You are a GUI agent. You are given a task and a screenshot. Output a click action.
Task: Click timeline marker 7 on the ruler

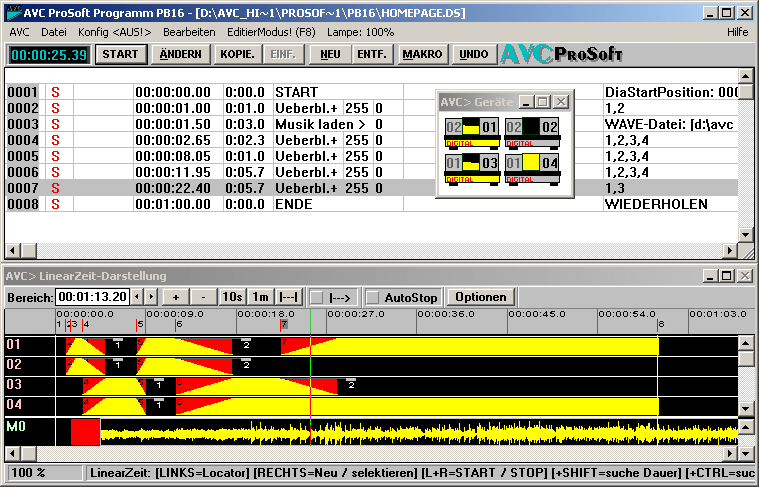[284, 324]
